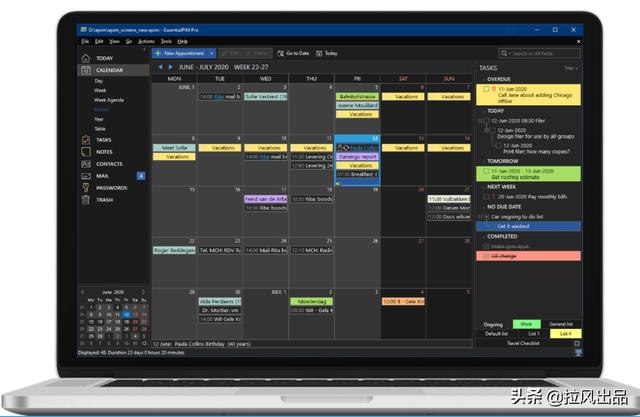The width and height of the screenshot is (640, 417).
Task: Click high priority mark on Call Jane task
Action: click(493, 89)
